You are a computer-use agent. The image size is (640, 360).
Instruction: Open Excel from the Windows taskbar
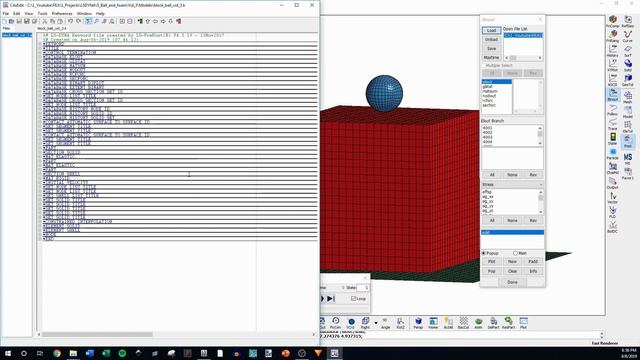(x=106, y=353)
